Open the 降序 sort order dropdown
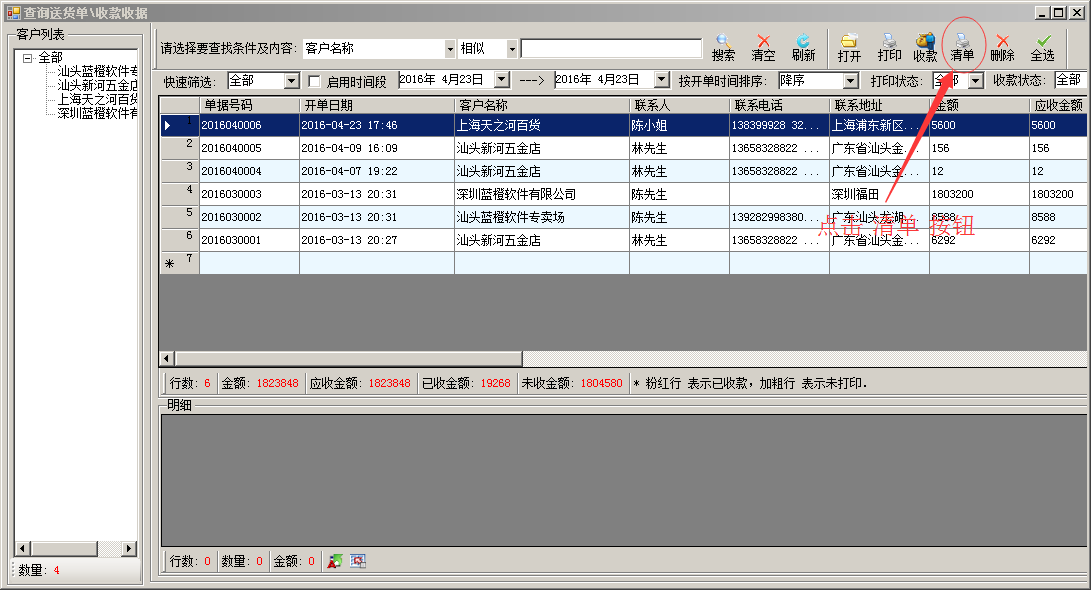This screenshot has height=590, width=1091. (x=850, y=81)
